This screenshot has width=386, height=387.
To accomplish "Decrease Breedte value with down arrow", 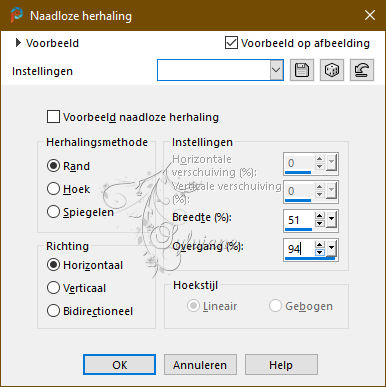I will tap(320, 224).
